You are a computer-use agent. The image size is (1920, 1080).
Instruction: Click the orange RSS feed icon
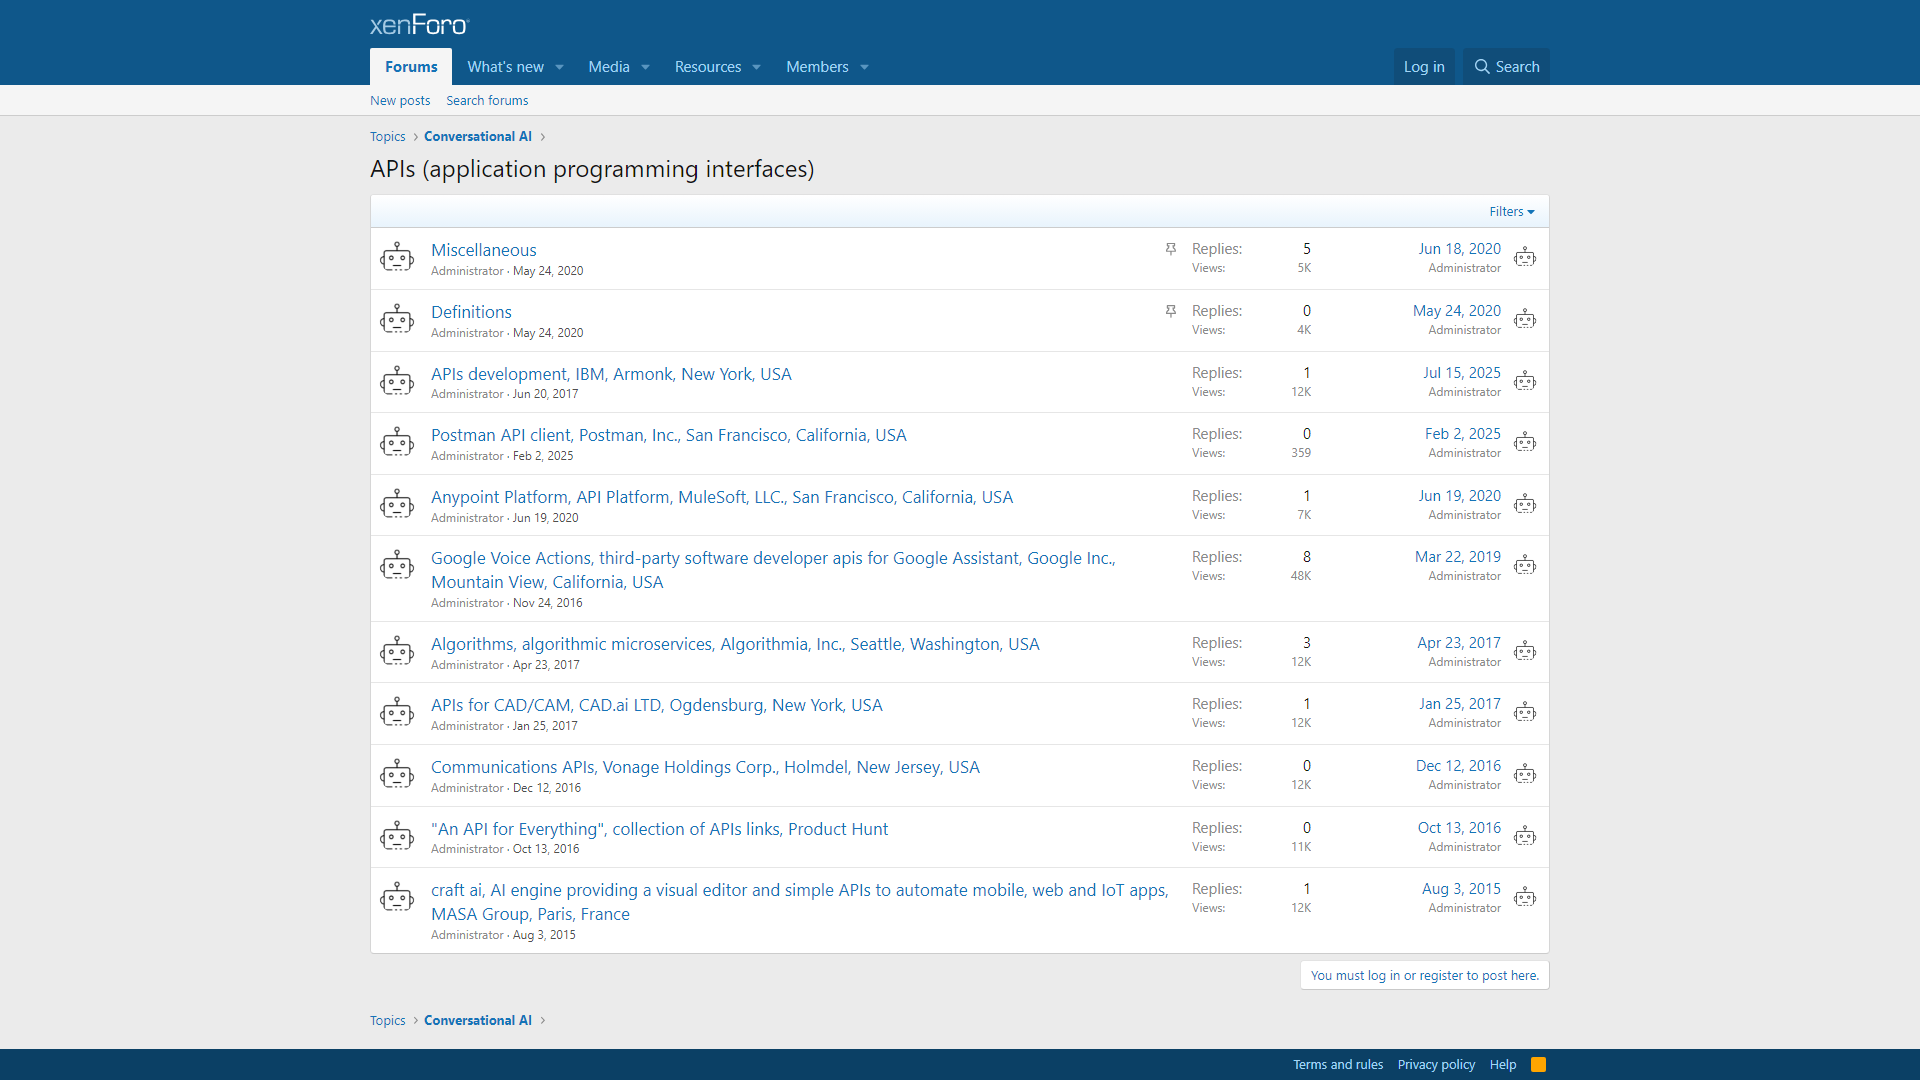pyautogui.click(x=1538, y=1064)
